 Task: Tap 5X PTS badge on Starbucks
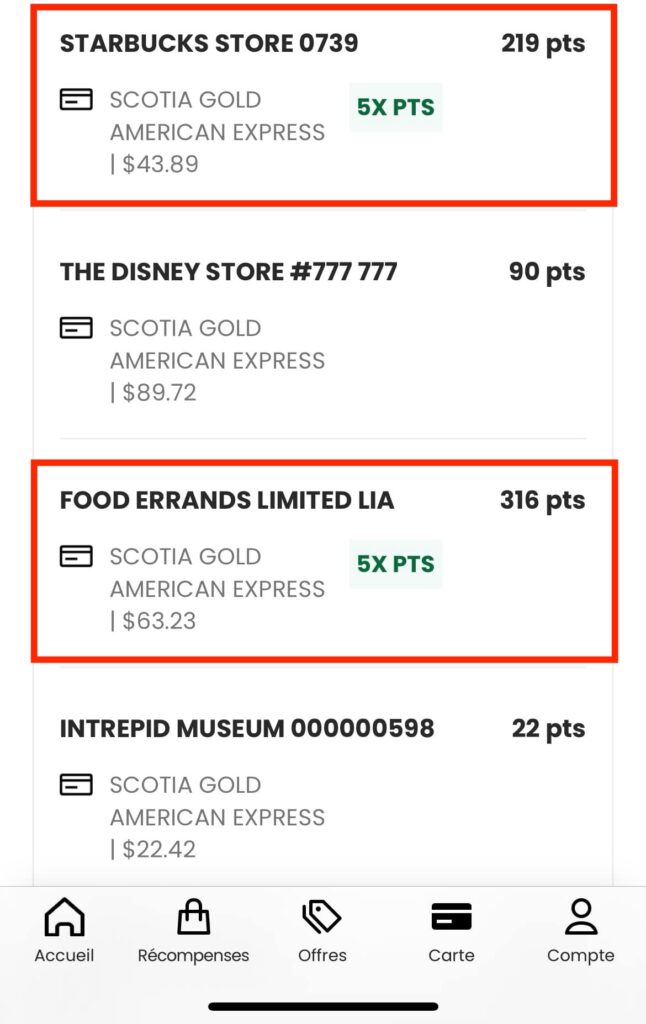[x=395, y=108]
